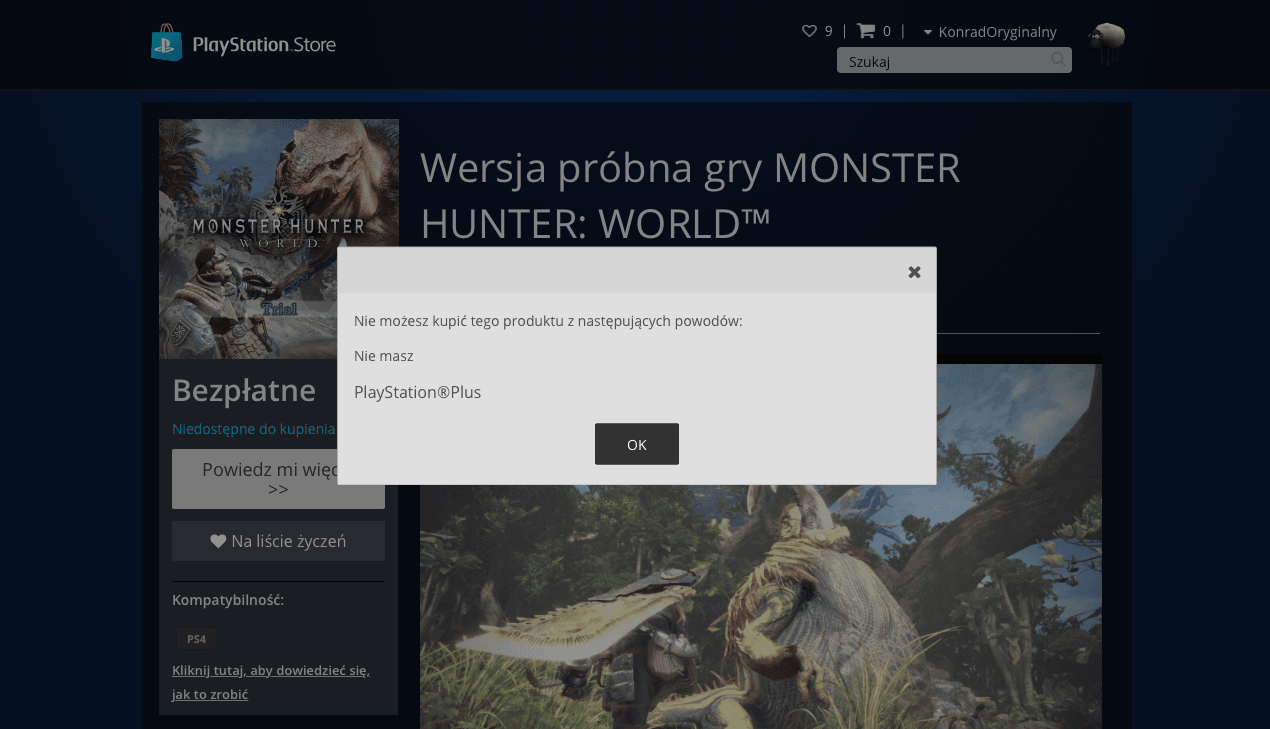Image resolution: width=1270 pixels, height=729 pixels.
Task: Toggle the 'Na liście życzeń' wishlist button
Action: tap(278, 541)
